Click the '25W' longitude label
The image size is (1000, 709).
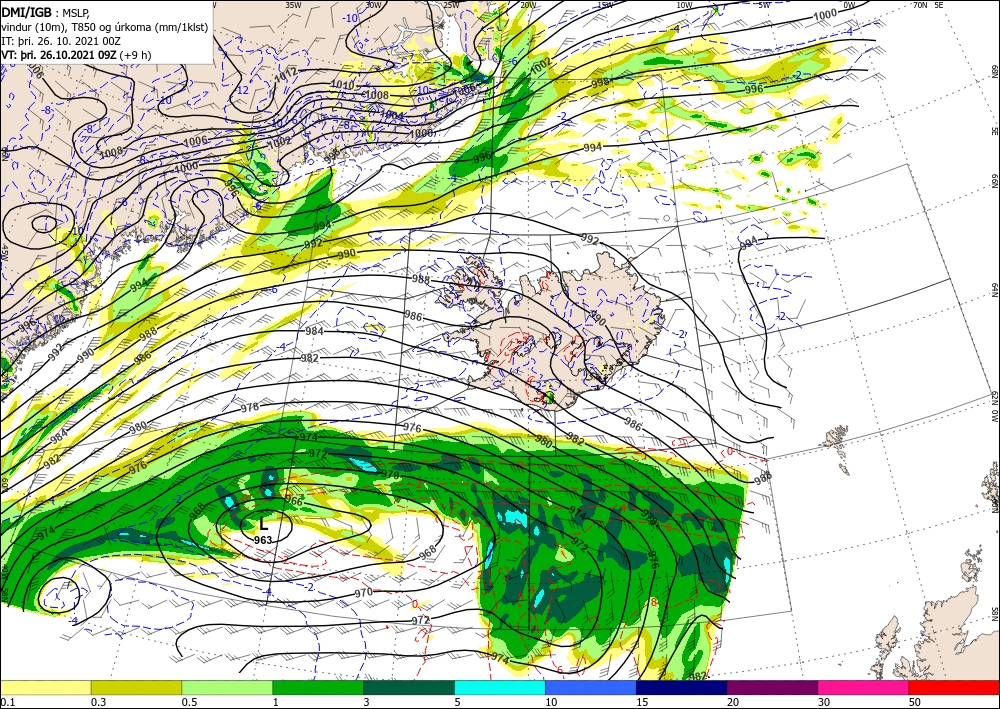(x=451, y=5)
